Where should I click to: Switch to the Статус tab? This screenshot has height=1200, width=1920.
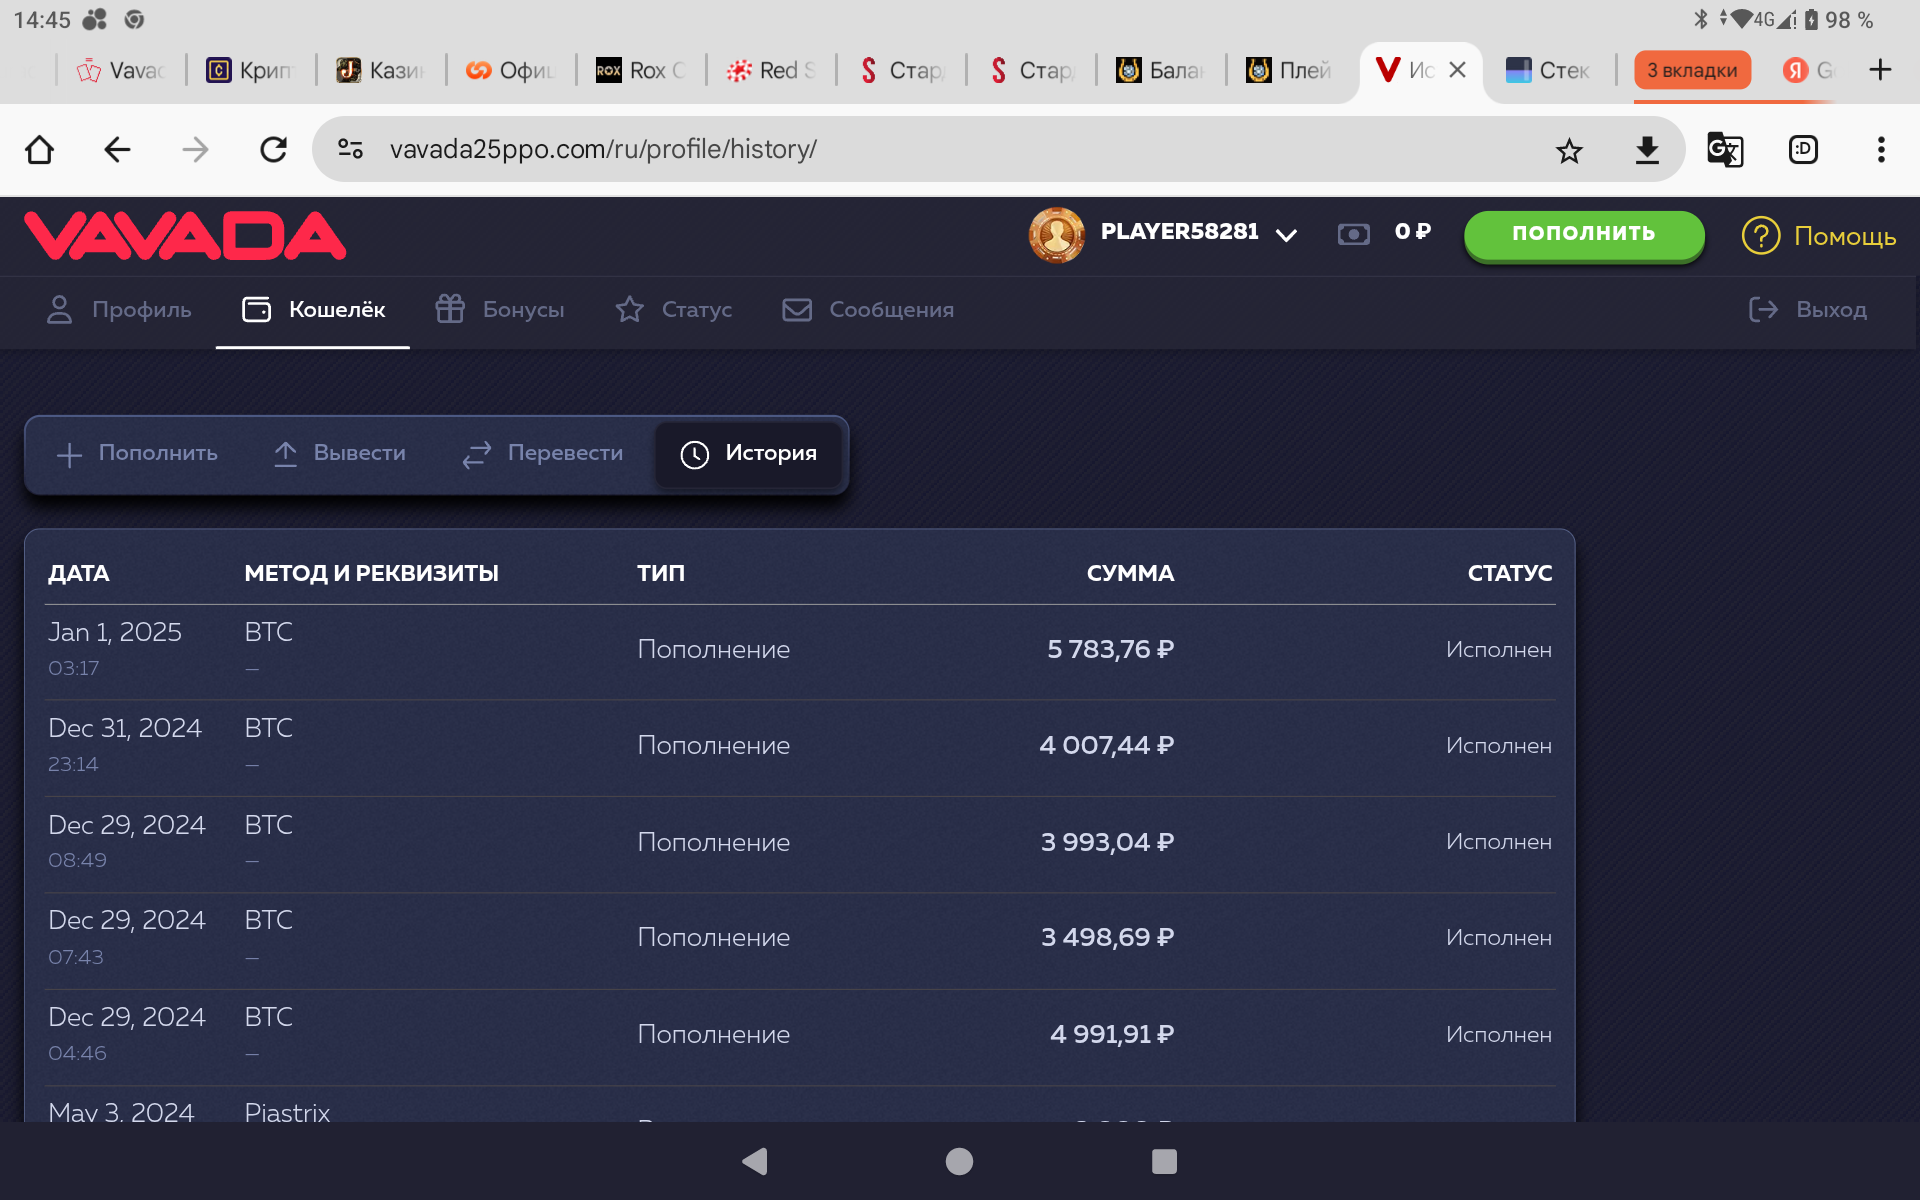pyautogui.click(x=674, y=310)
